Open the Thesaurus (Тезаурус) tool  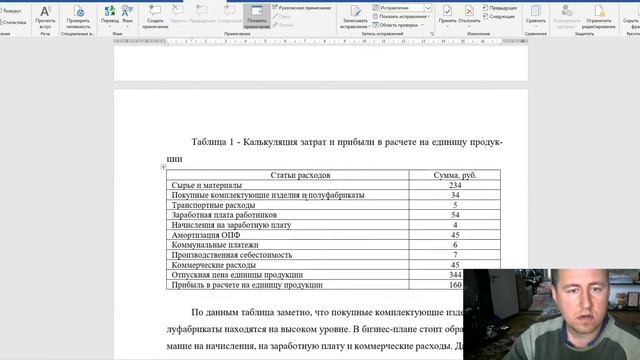[11, 11]
